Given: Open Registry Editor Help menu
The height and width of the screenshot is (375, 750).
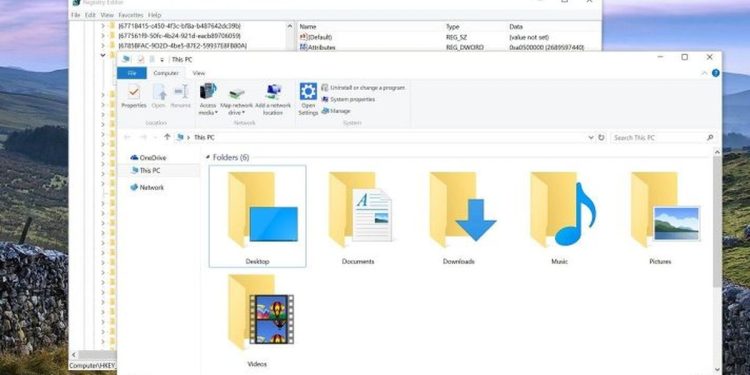Looking at the screenshot, I should point(154,15).
